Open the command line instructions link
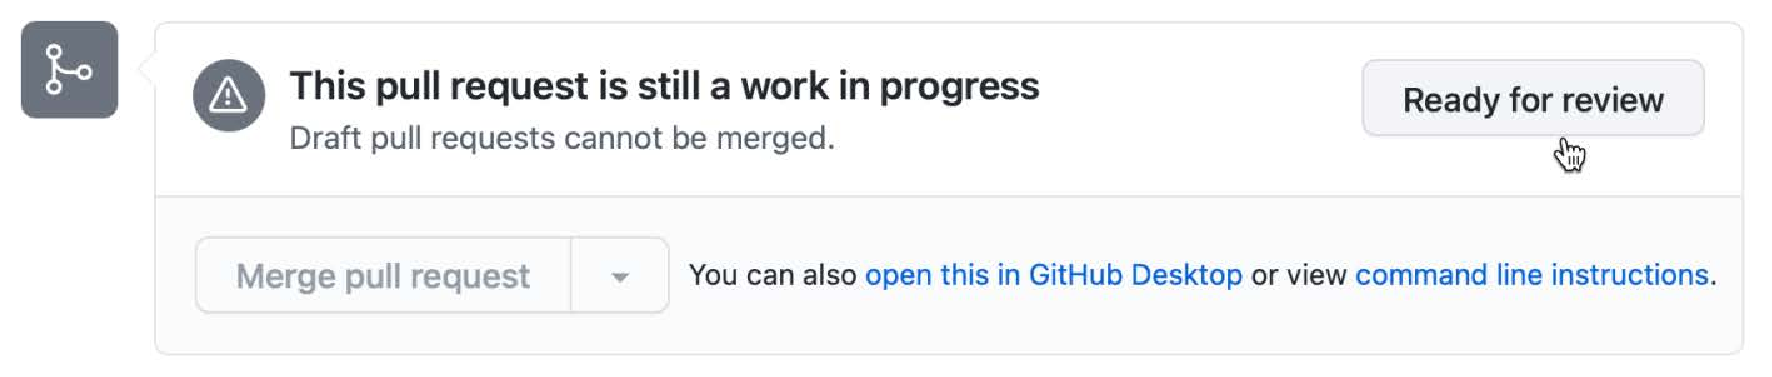This screenshot has height=377, width=1772. [1531, 275]
